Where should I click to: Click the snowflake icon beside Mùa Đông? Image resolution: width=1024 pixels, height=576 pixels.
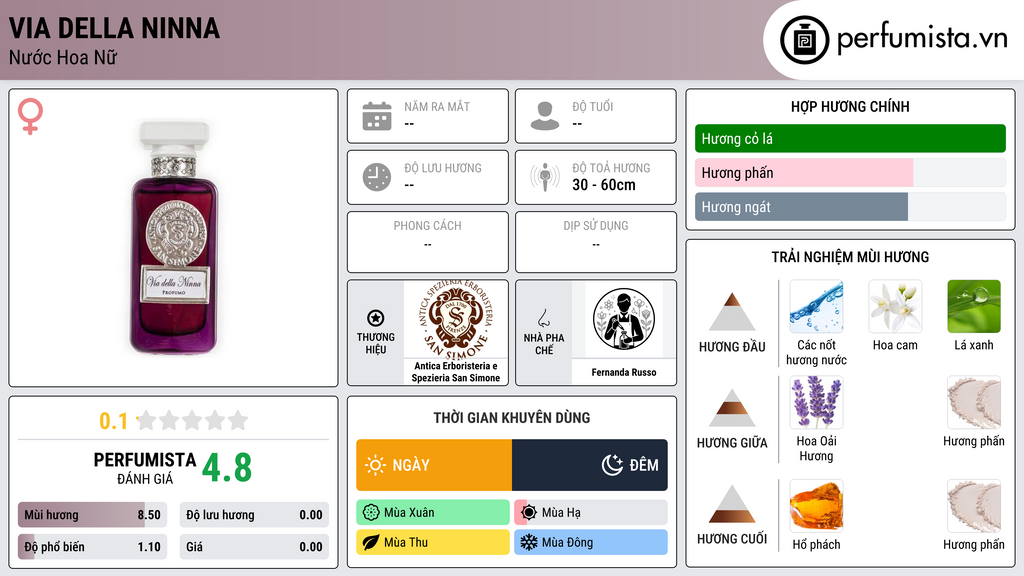(x=529, y=542)
